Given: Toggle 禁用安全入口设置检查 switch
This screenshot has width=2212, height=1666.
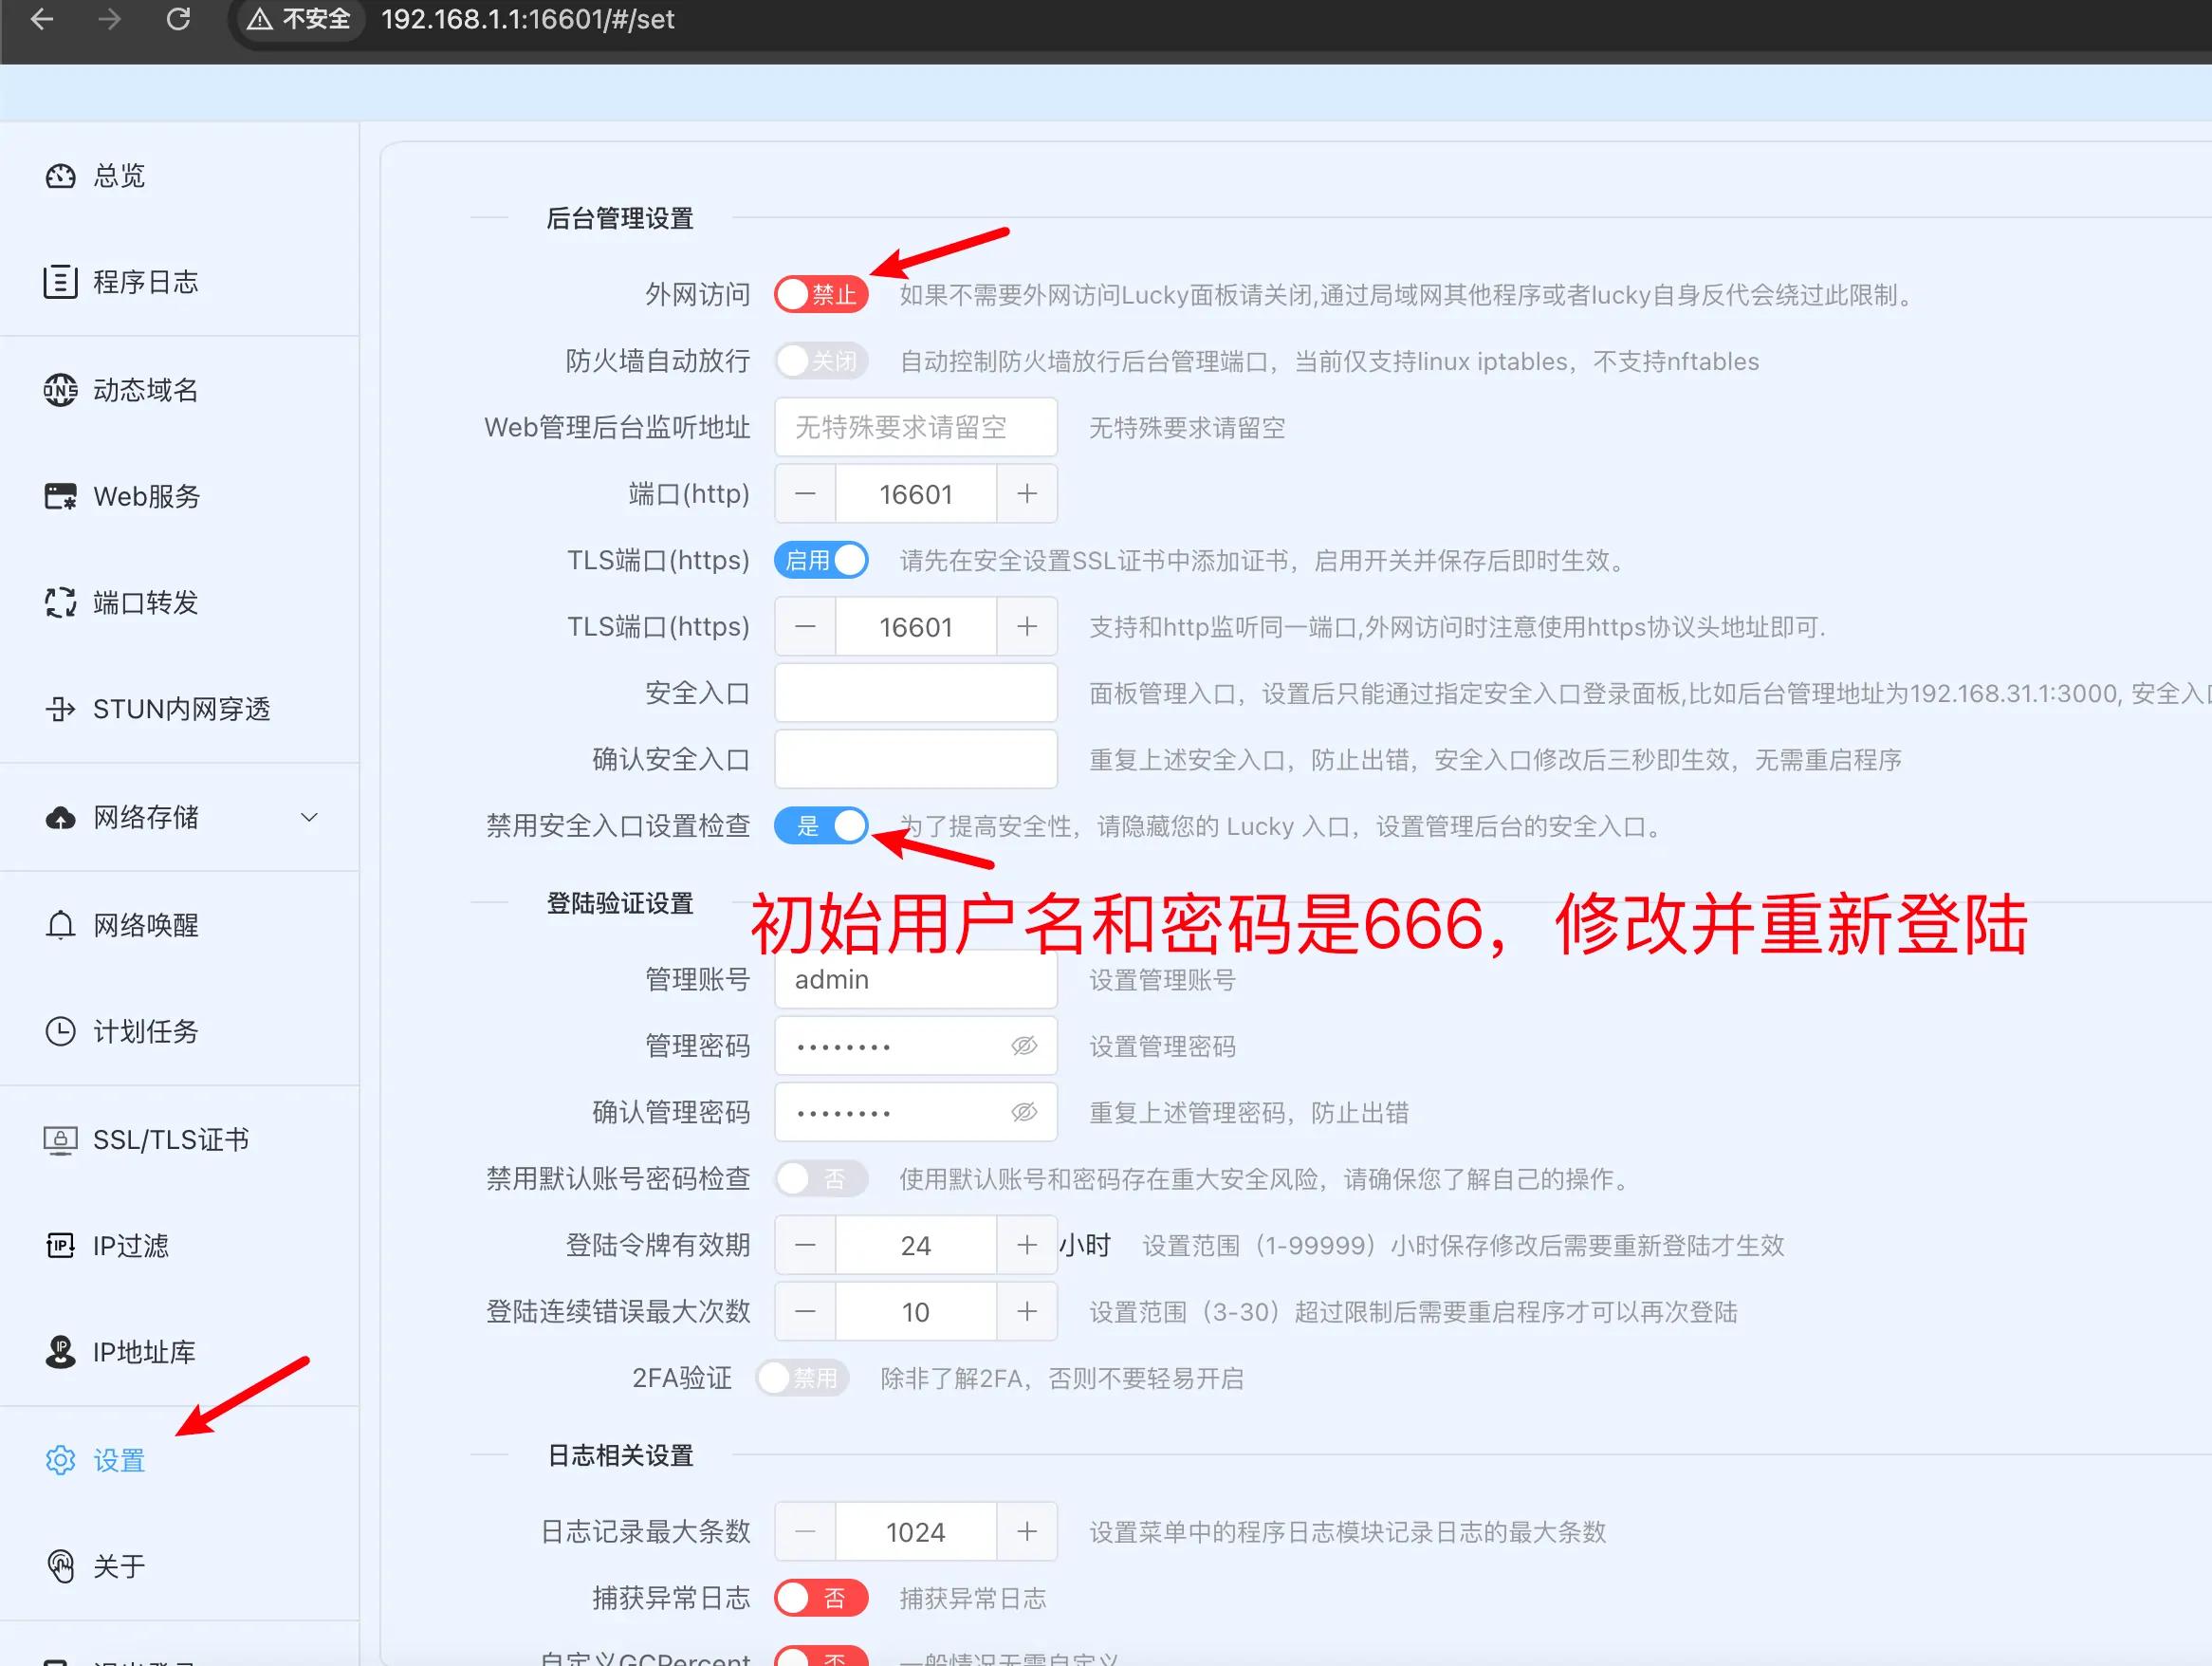Looking at the screenshot, I should [x=821, y=826].
